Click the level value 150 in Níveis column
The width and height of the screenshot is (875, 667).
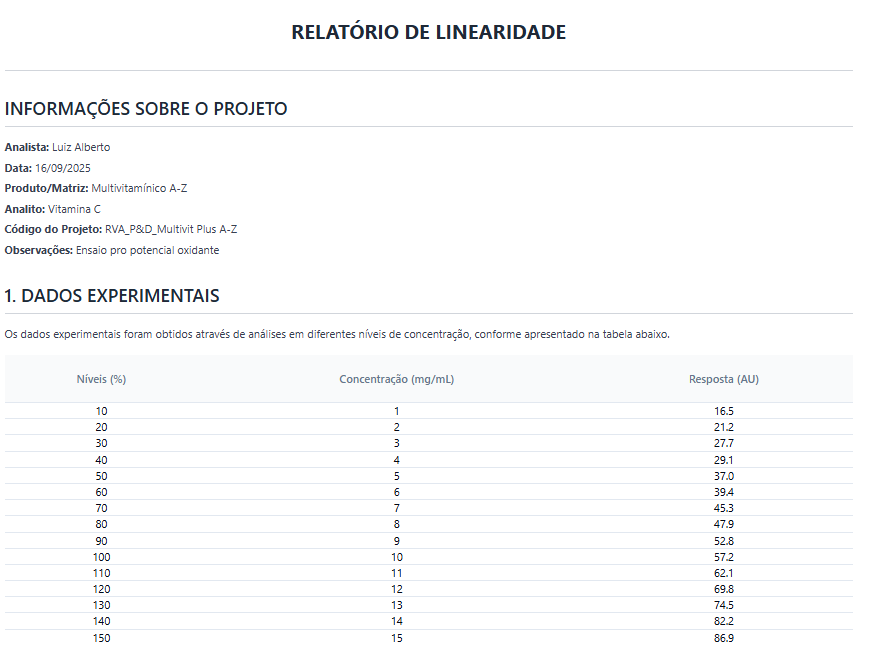point(101,638)
